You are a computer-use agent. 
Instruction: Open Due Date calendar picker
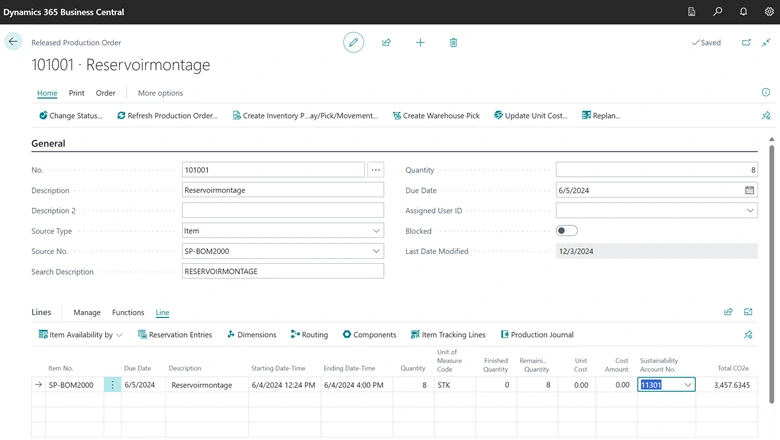tap(749, 190)
